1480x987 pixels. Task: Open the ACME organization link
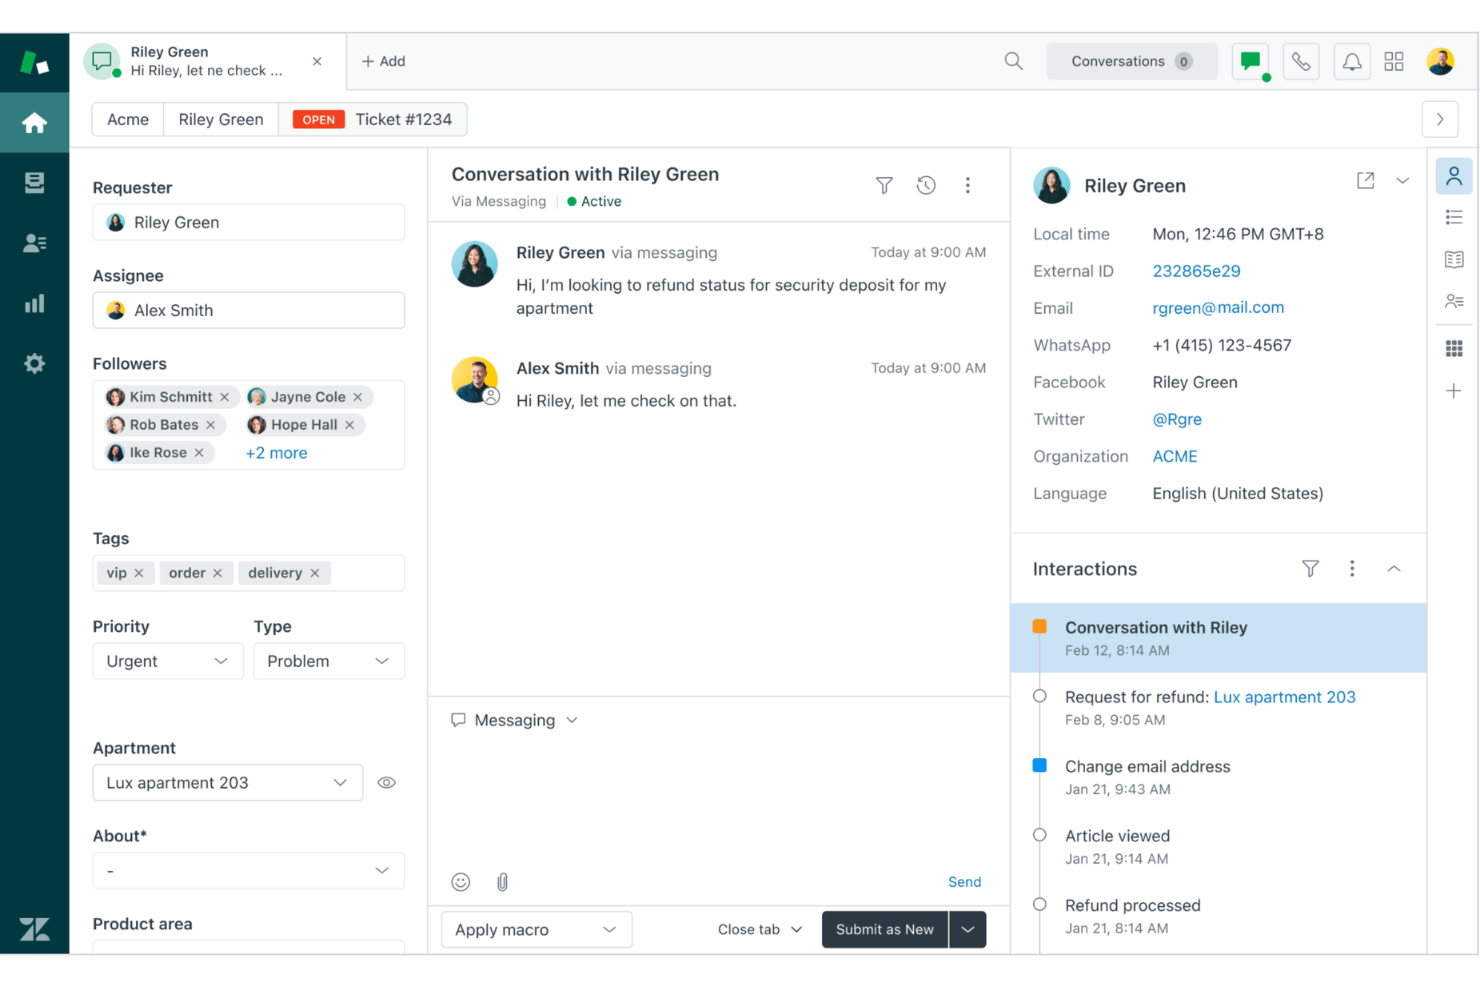(1174, 456)
